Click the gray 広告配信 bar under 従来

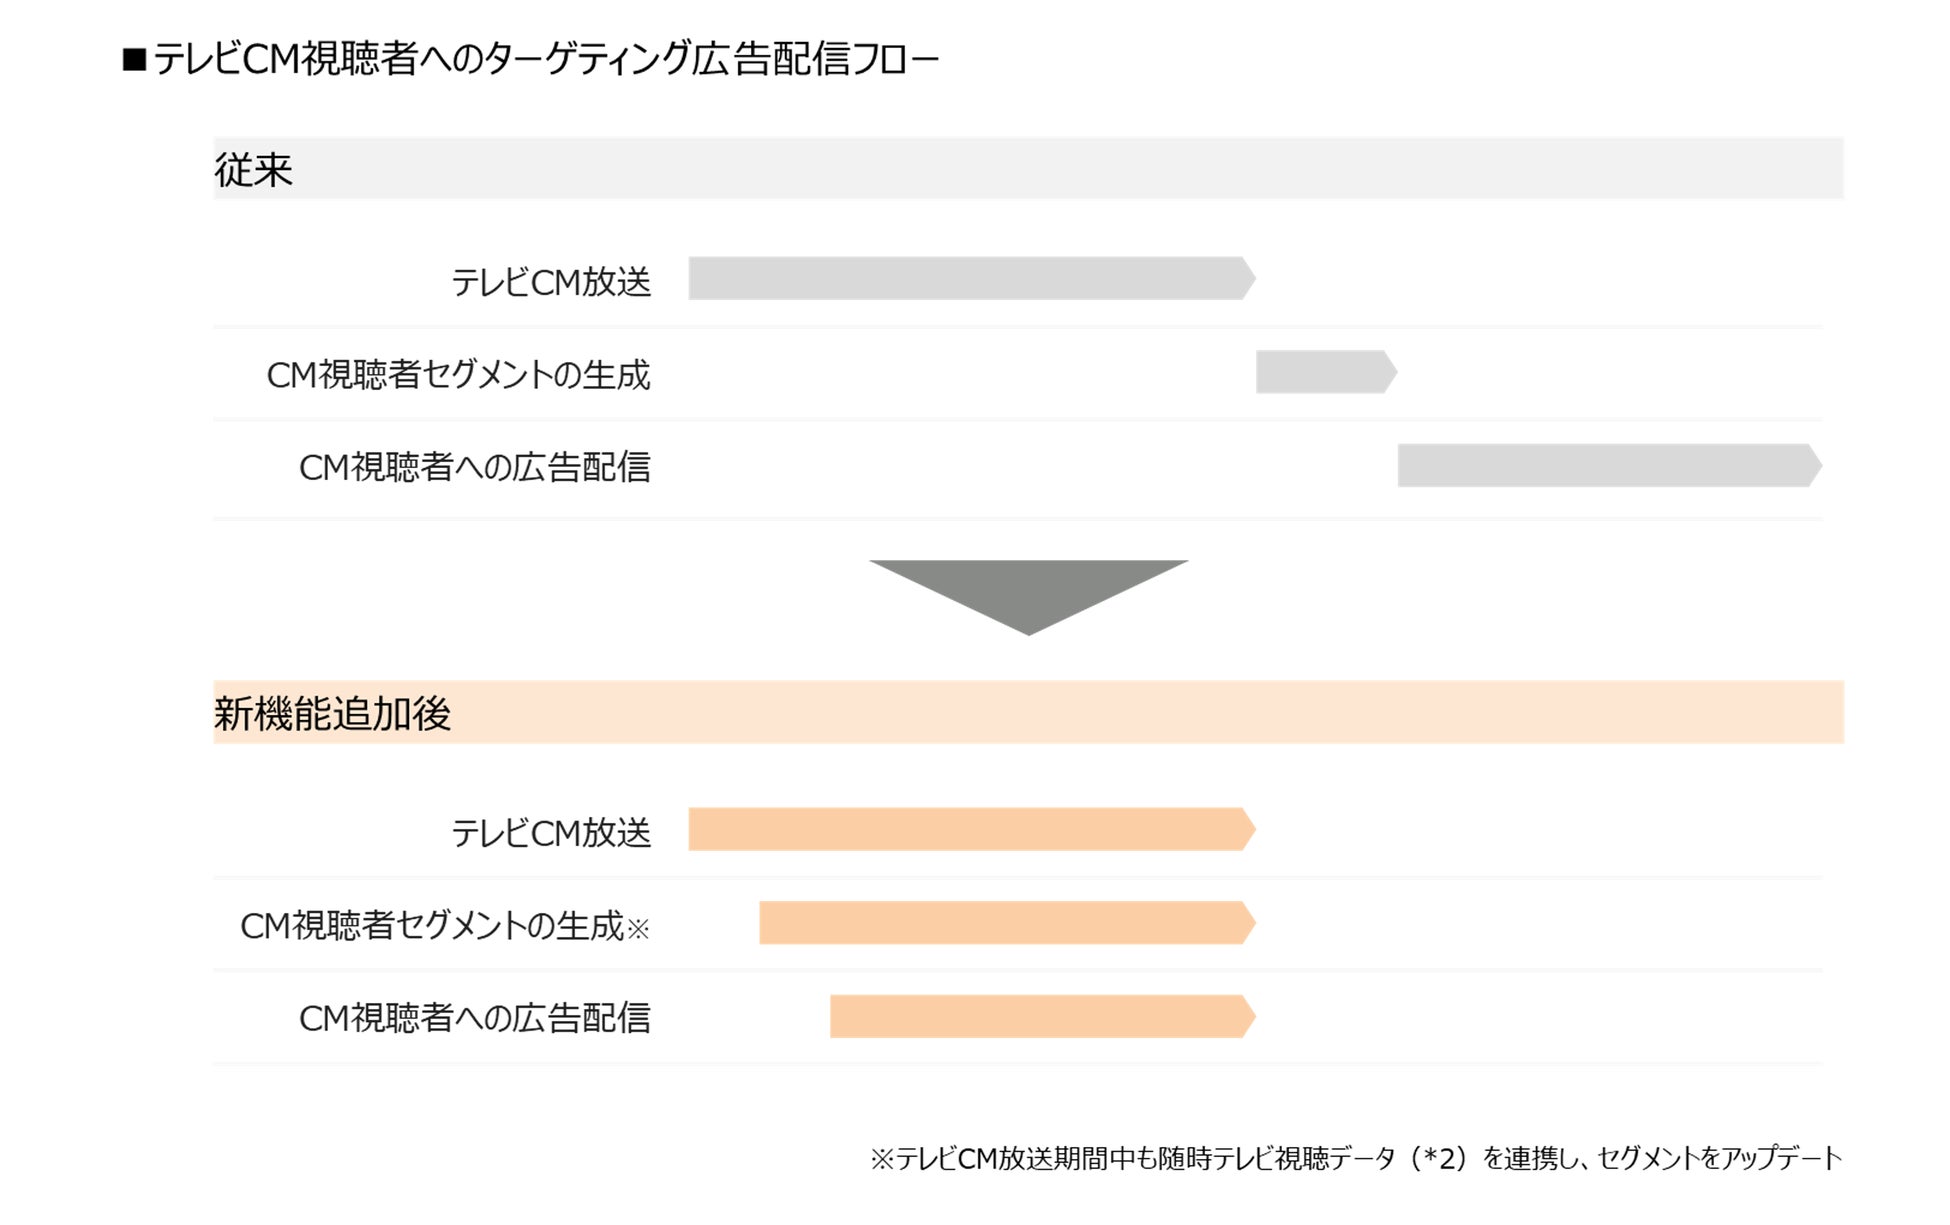pyautogui.click(x=1607, y=465)
